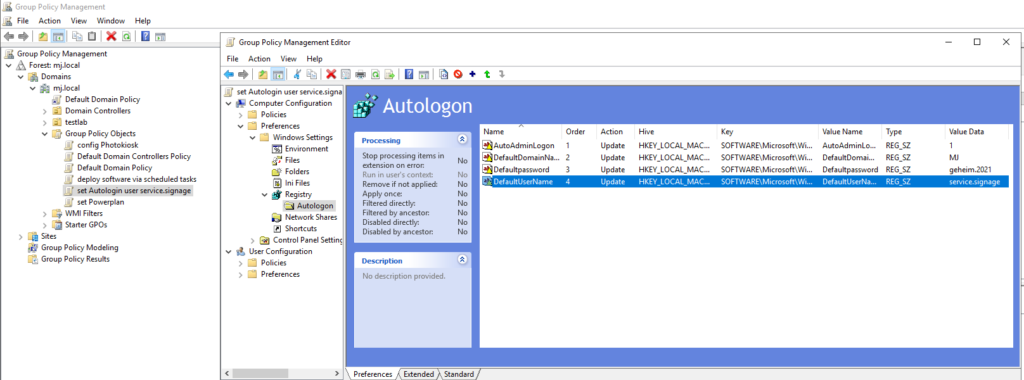Click Up folder icon in Group Policy Management toolbar
Image resolution: width=1024 pixels, height=380 pixels.
[x=43, y=37]
